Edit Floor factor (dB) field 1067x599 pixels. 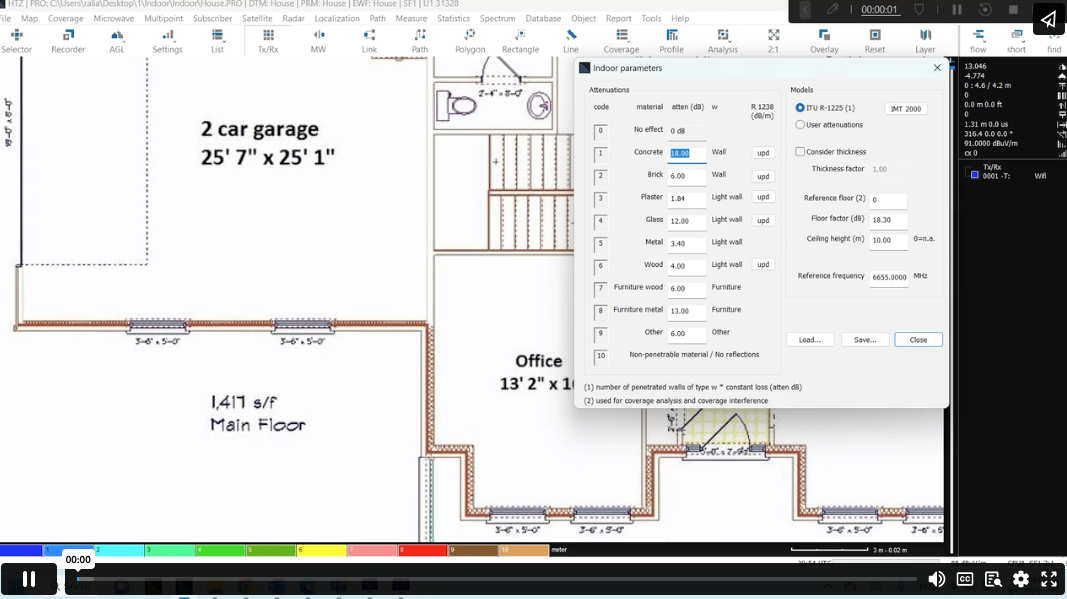click(888, 220)
